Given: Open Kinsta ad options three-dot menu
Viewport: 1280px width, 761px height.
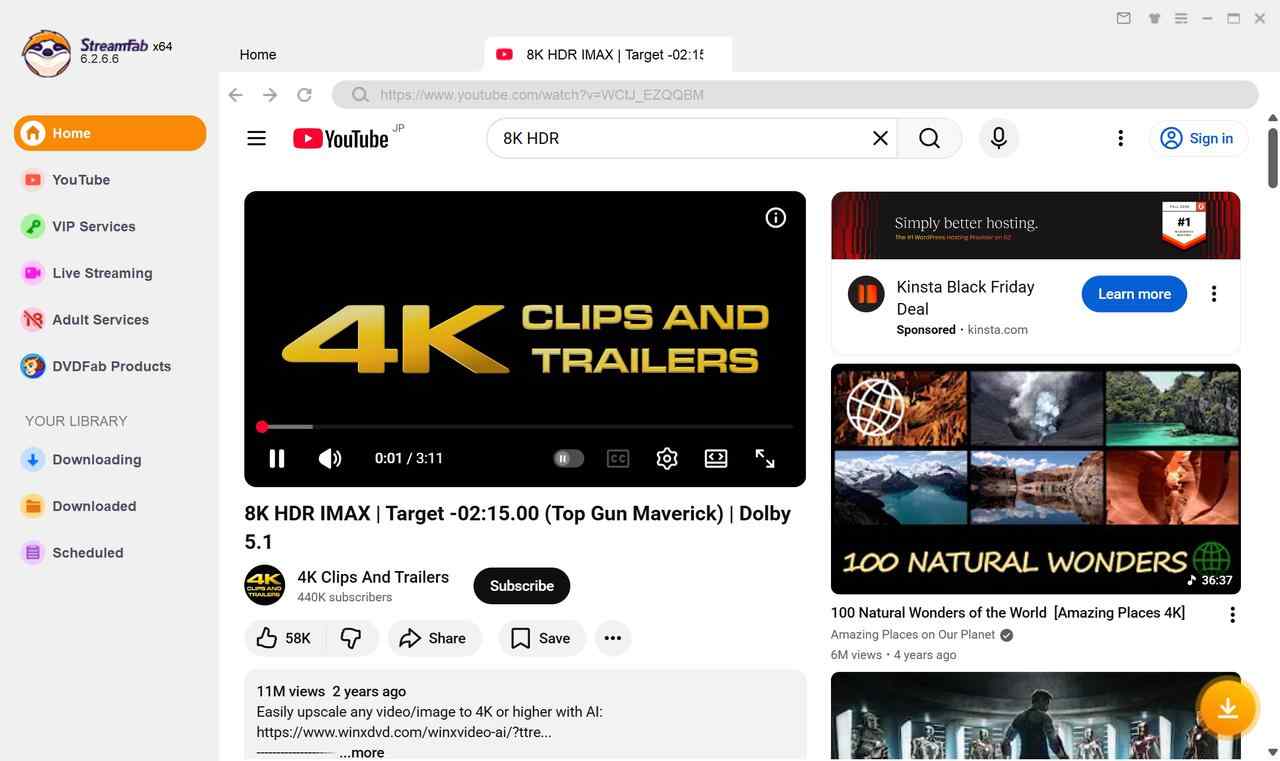Looking at the screenshot, I should 1214,294.
